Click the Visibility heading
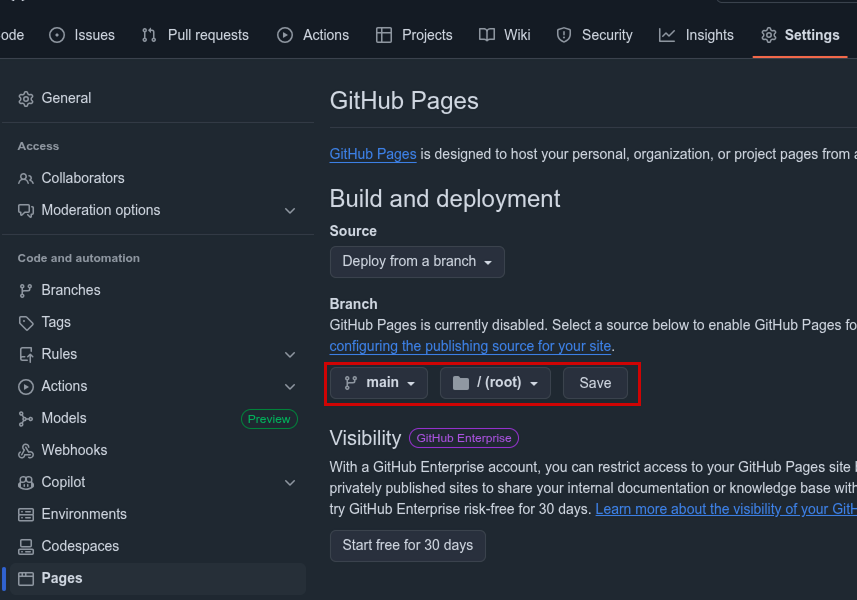The height and width of the screenshot is (600, 857). click(365, 438)
